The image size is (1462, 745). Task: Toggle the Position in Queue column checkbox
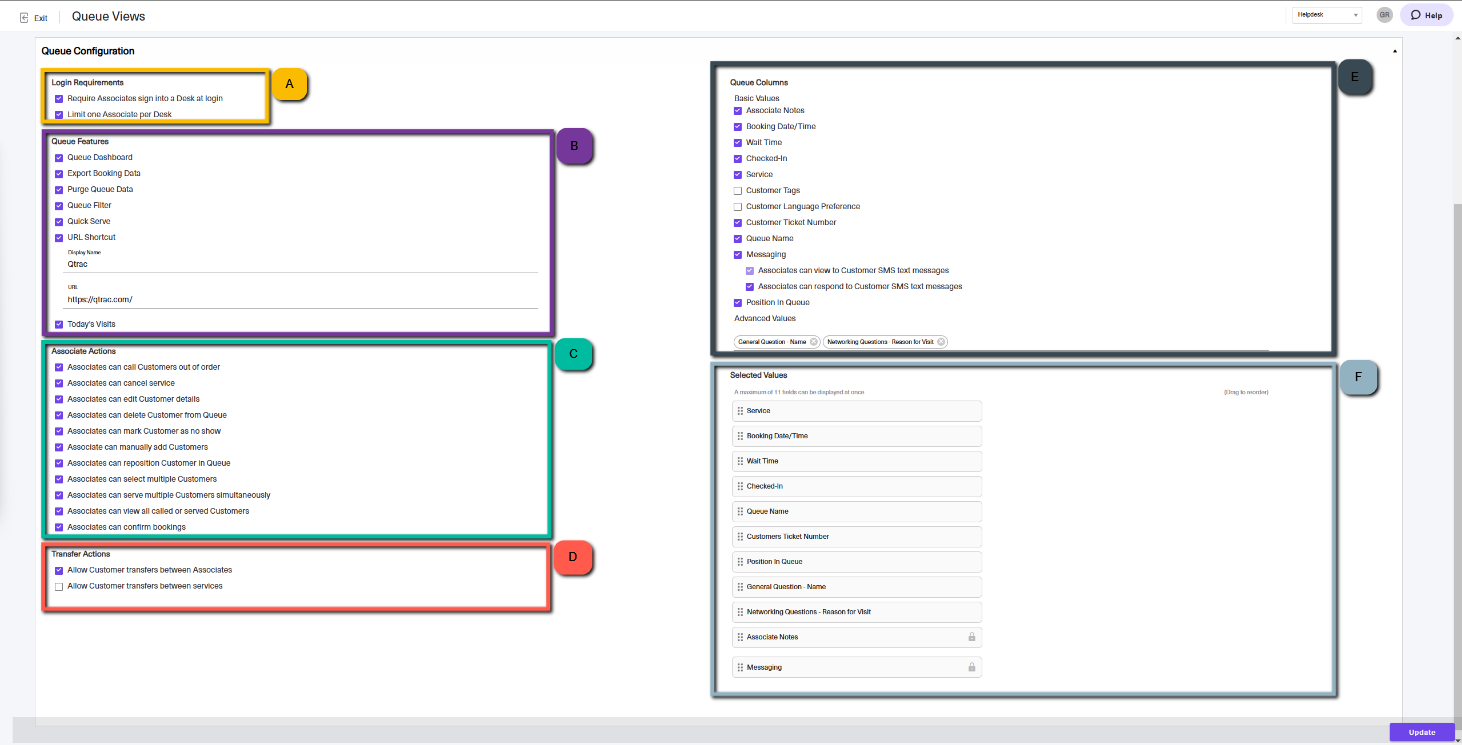click(x=737, y=302)
